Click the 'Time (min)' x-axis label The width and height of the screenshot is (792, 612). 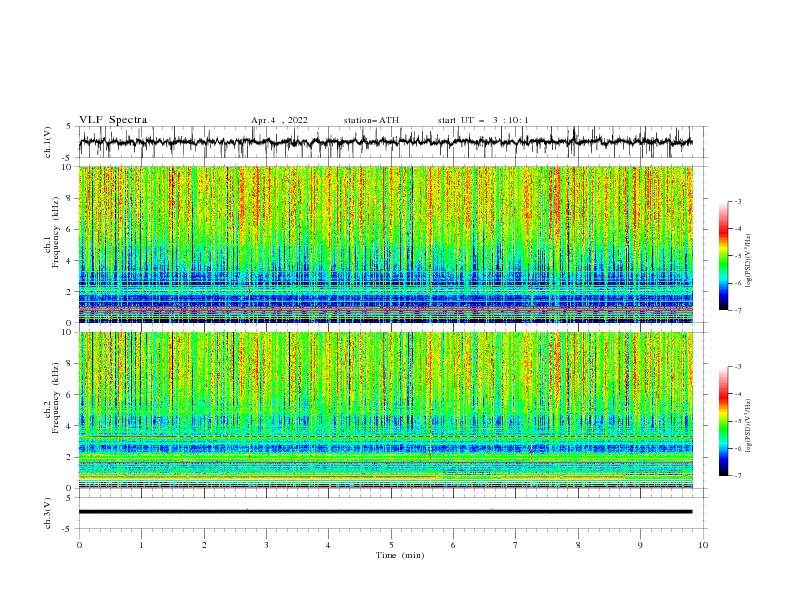point(400,555)
